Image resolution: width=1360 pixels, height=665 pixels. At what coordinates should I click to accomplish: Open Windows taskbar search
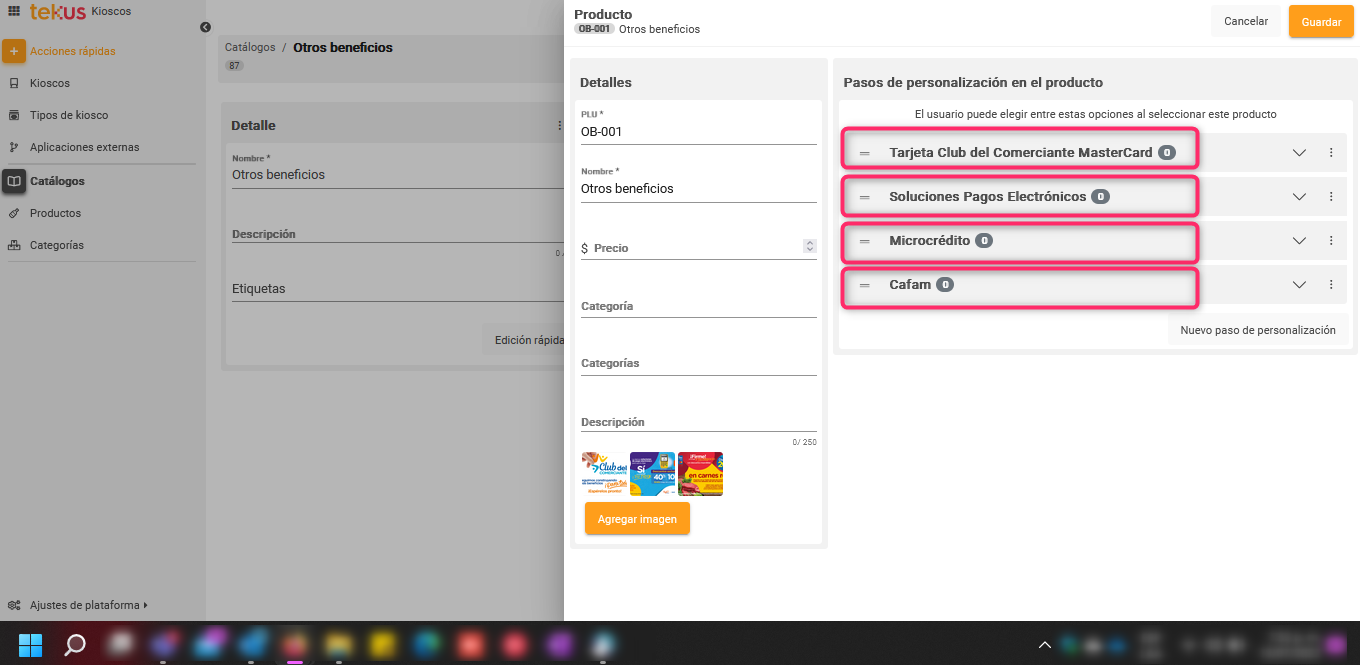point(75,644)
